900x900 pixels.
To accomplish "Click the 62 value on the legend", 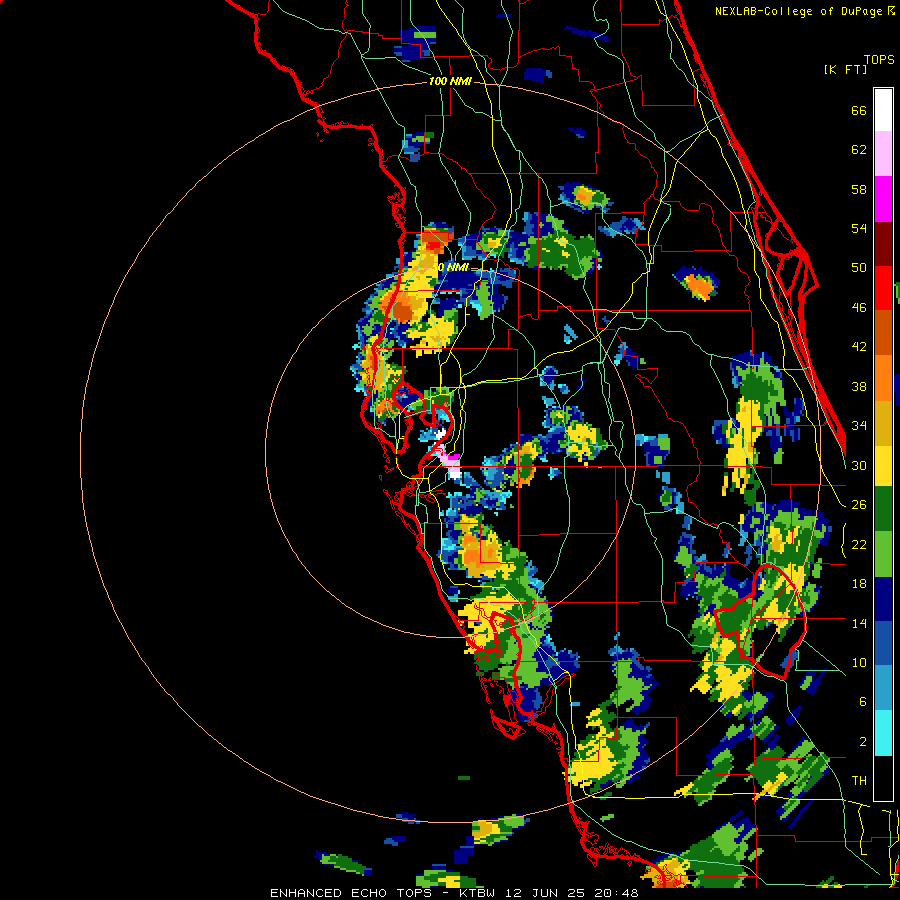I will pos(859,150).
